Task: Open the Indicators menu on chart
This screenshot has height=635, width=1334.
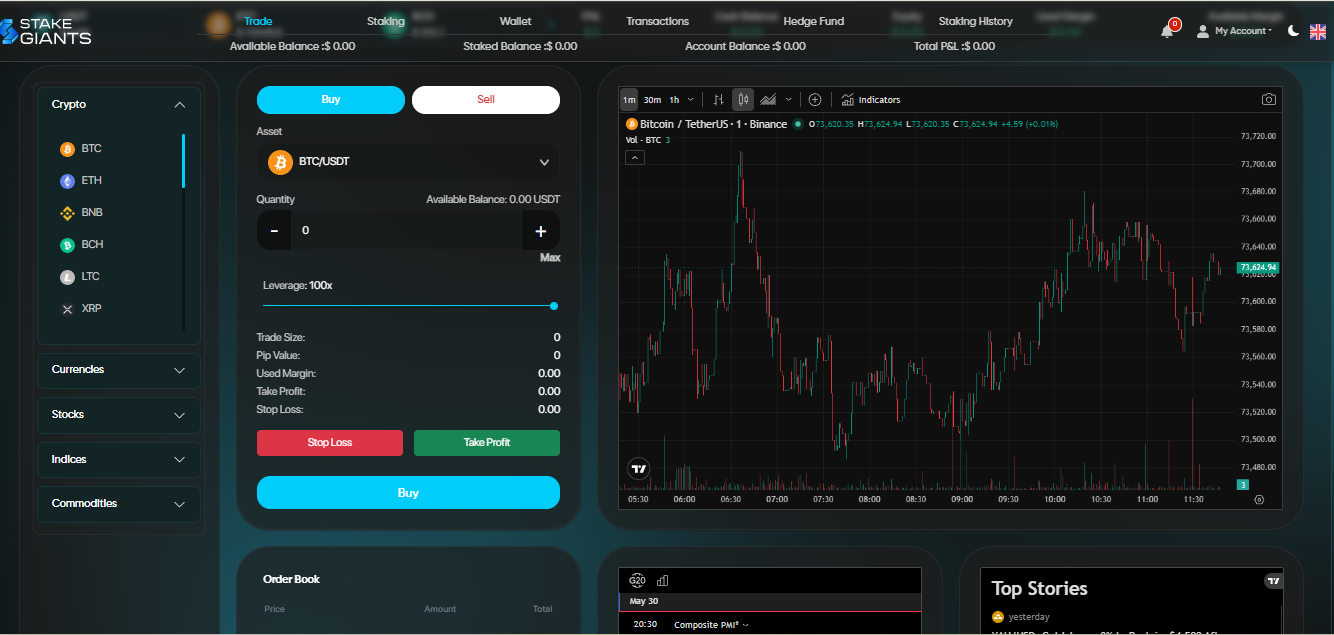Action: [x=870, y=100]
